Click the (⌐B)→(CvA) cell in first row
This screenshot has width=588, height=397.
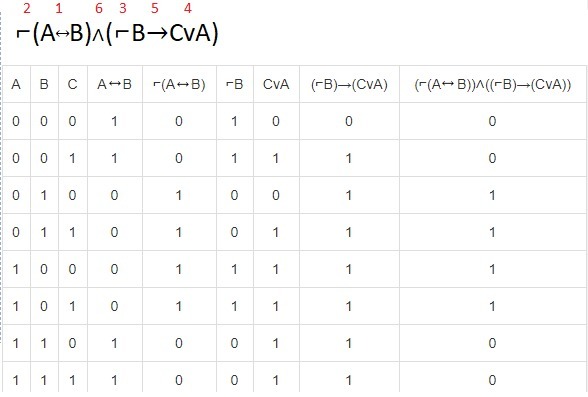[x=349, y=121]
